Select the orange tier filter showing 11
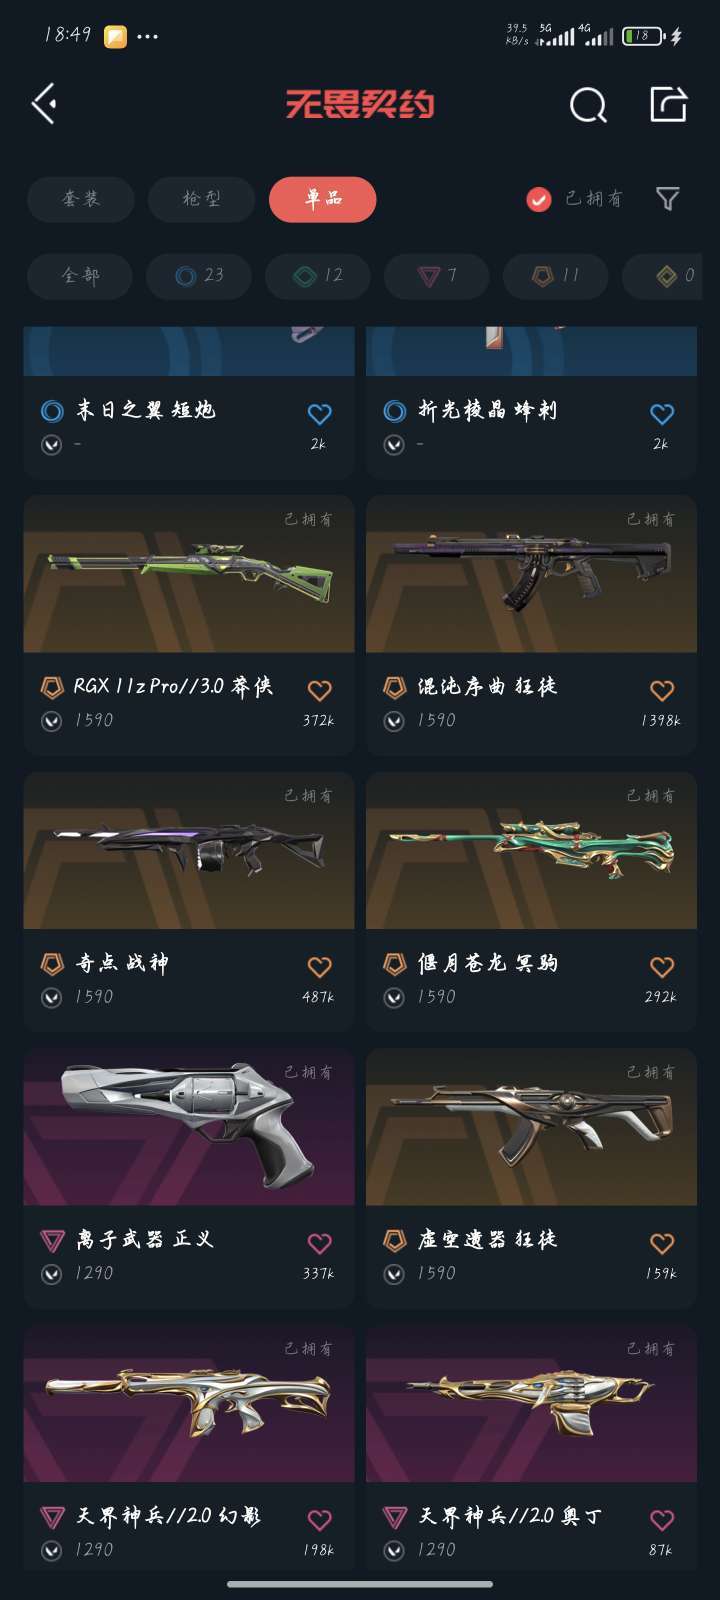 556,275
